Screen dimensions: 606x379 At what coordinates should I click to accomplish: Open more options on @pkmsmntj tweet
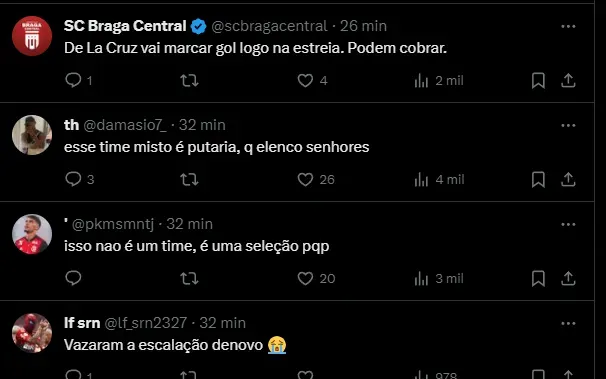point(568,224)
